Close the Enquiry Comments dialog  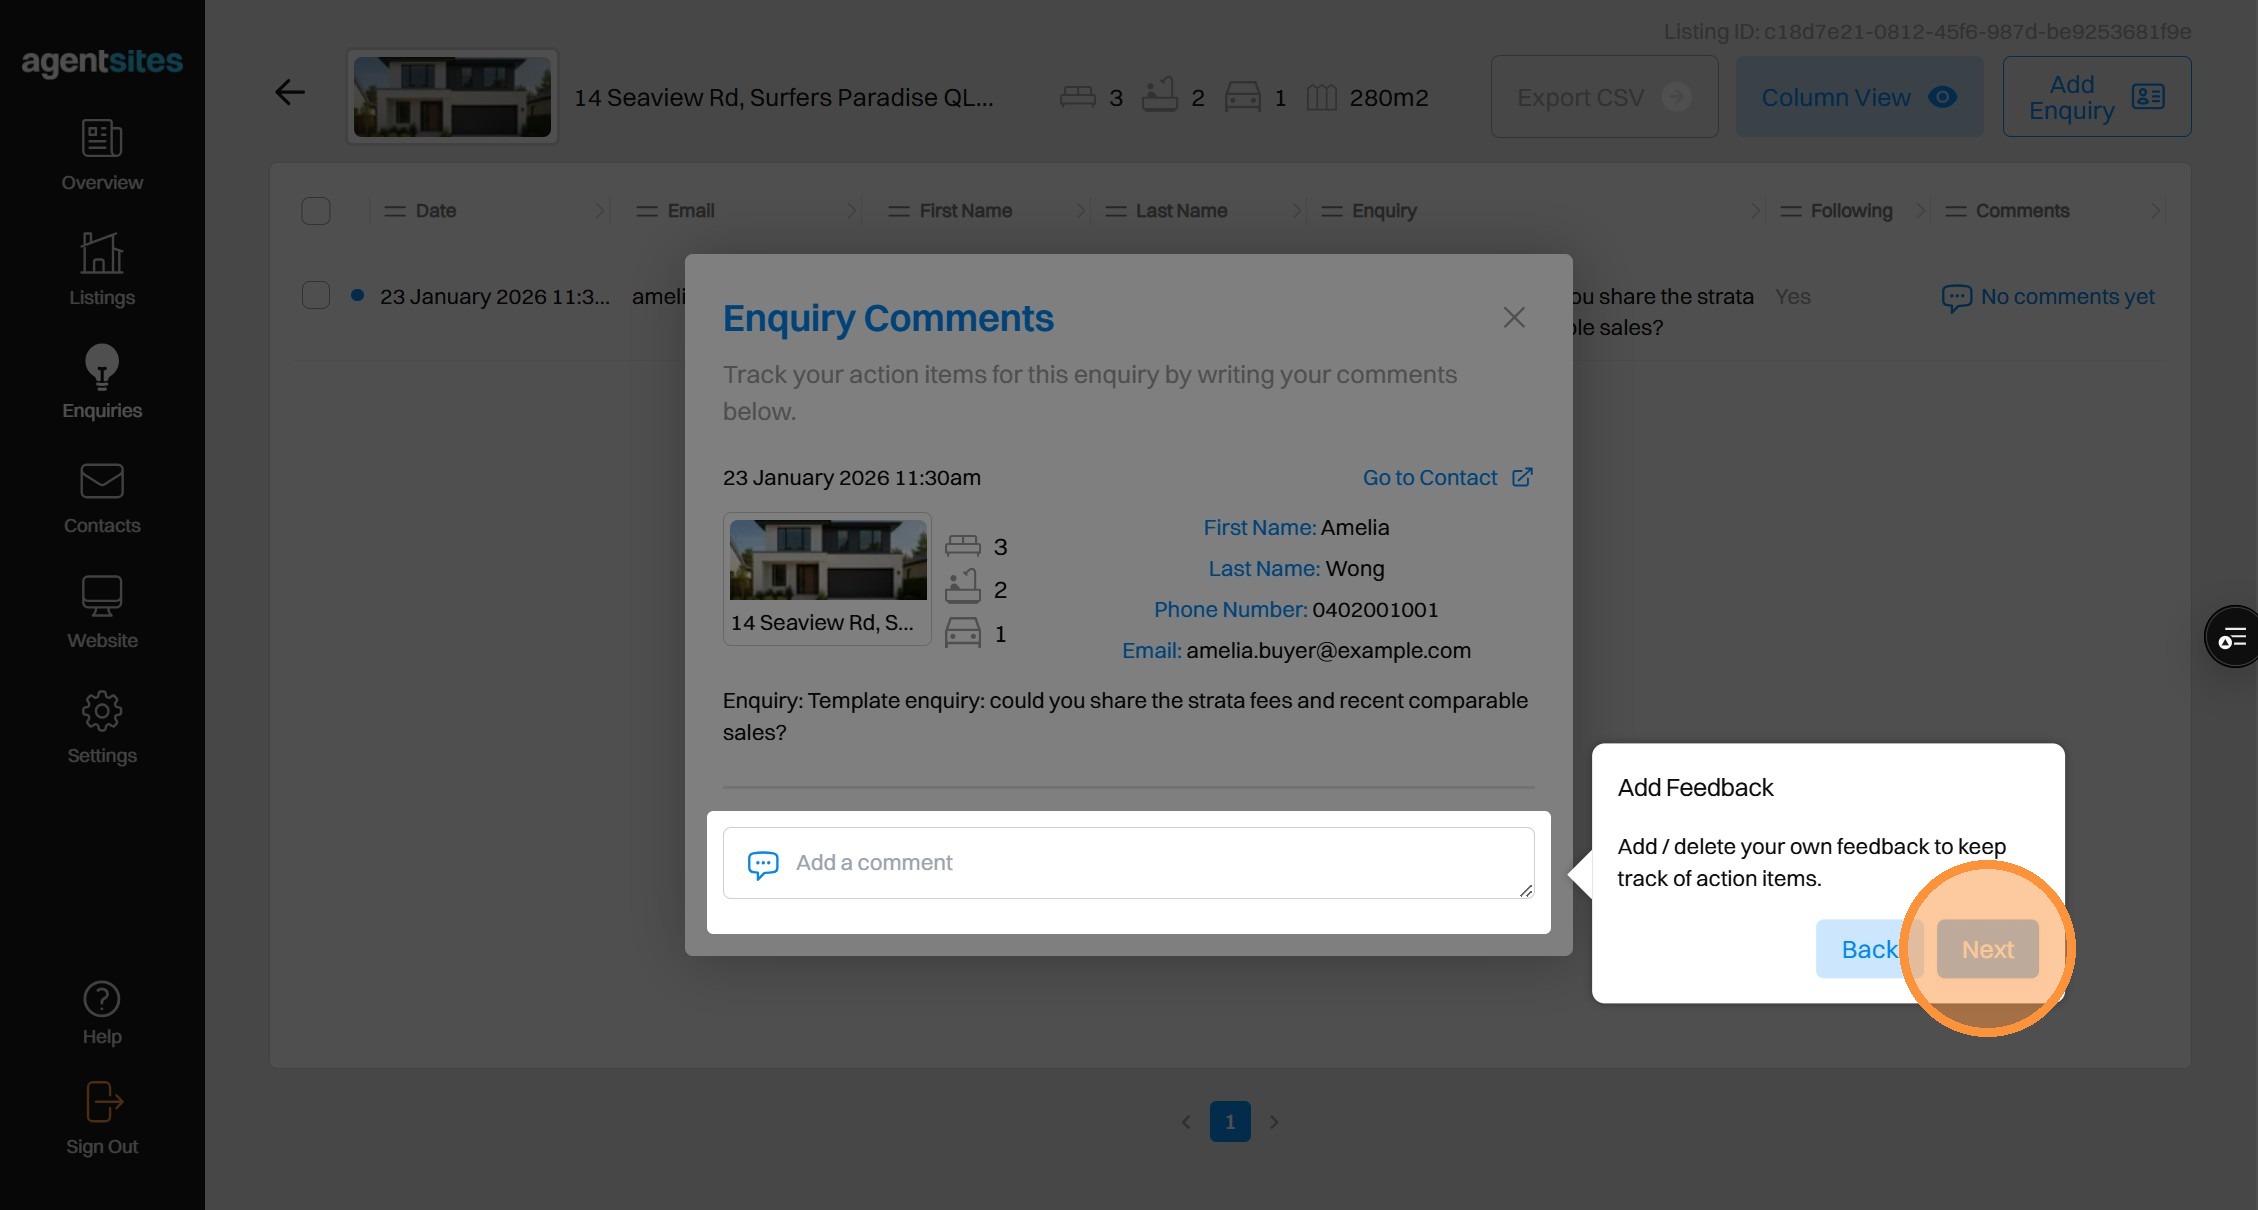pos(1514,318)
